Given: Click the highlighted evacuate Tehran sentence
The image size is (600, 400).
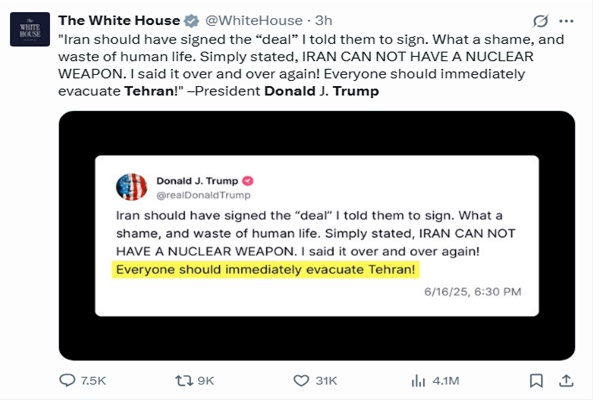Looking at the screenshot, I should point(264,270).
